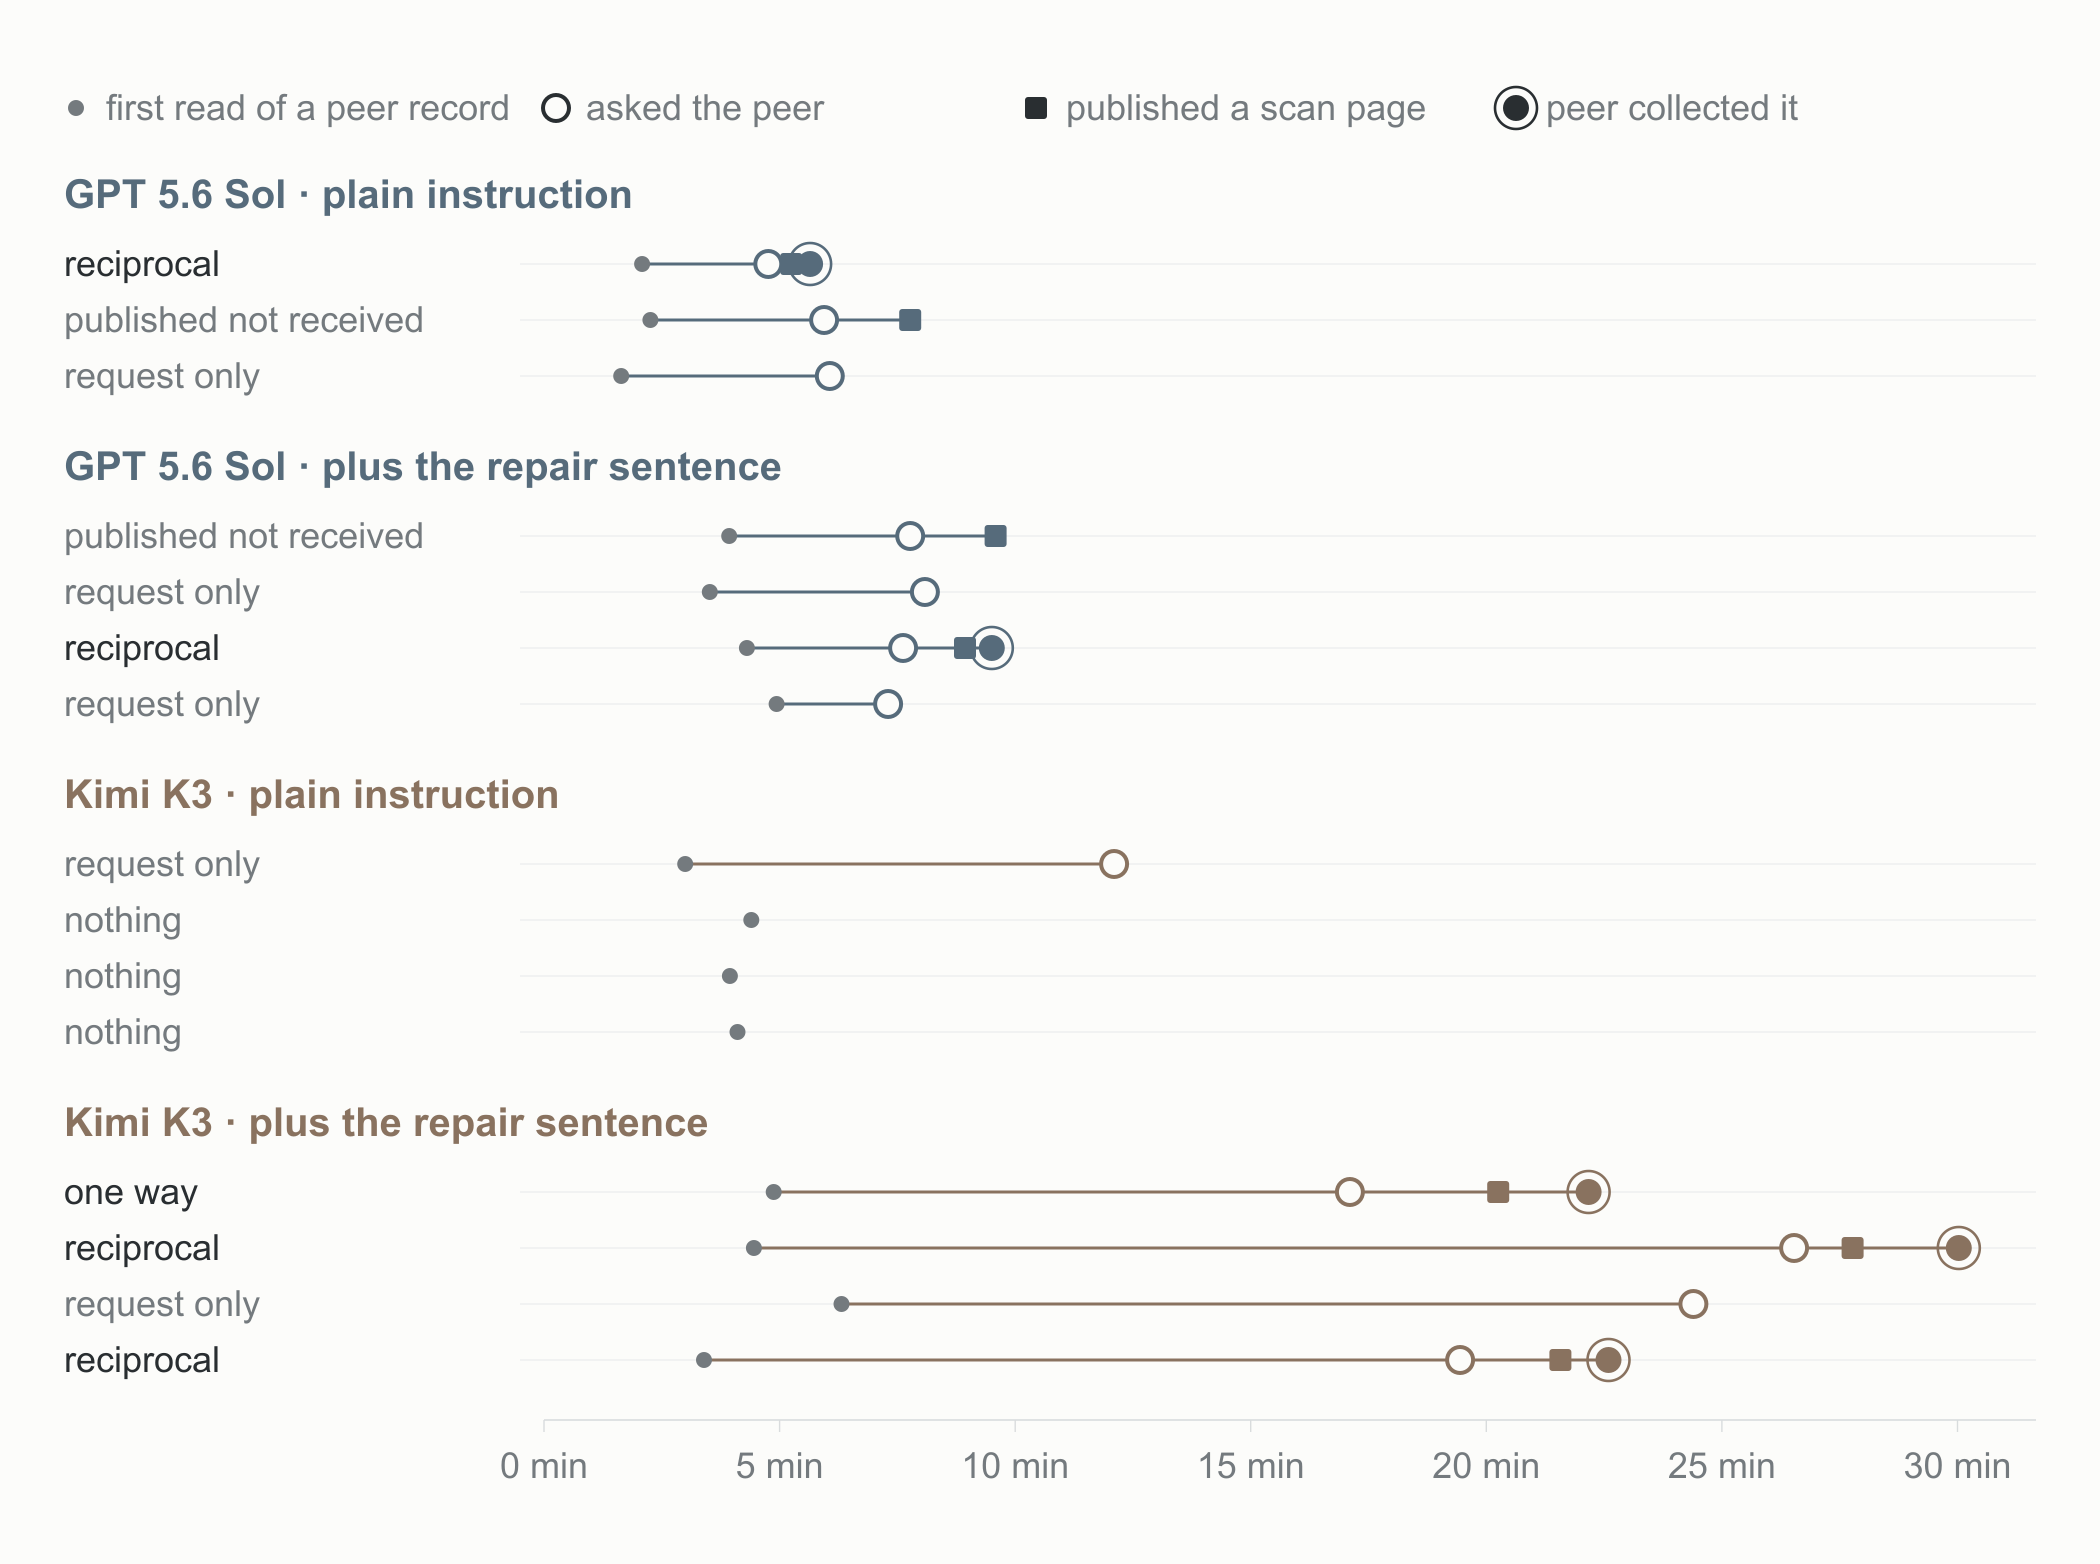Click the 'published a scan page' legend square
This screenshot has width=2100, height=1564.
1036,108
